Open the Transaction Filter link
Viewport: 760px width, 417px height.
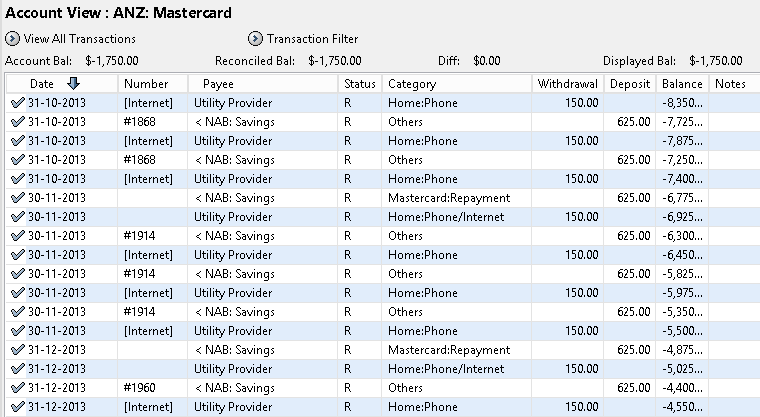click(x=313, y=39)
